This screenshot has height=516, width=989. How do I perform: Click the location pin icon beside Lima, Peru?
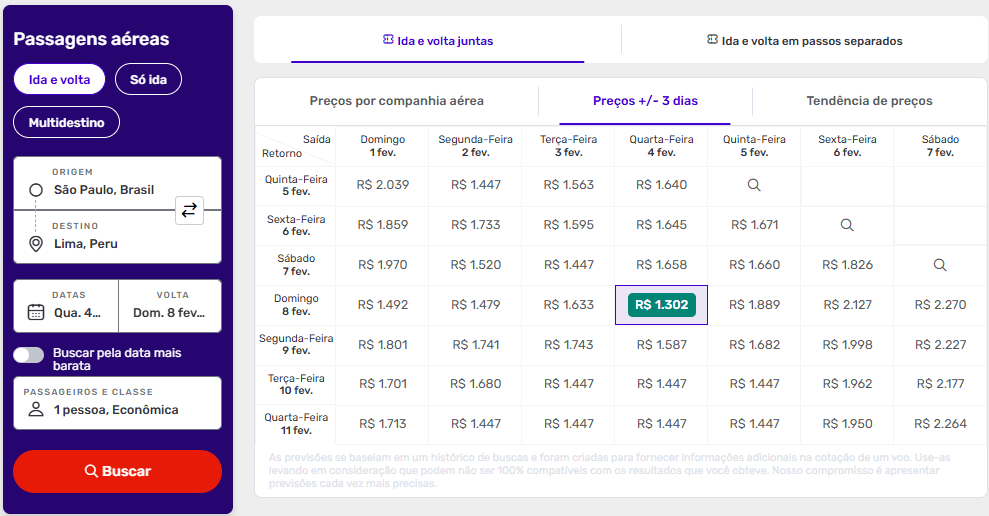(x=36, y=244)
